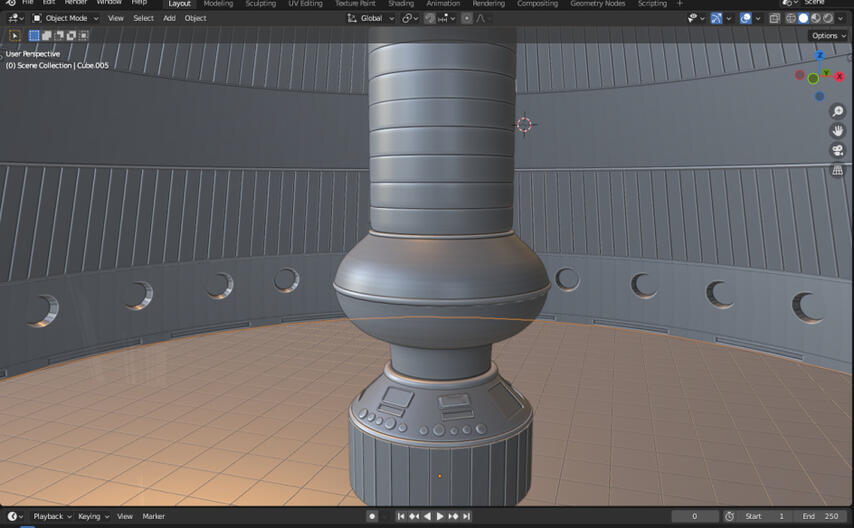Switch to the Sculpting workspace tab

(x=260, y=3)
